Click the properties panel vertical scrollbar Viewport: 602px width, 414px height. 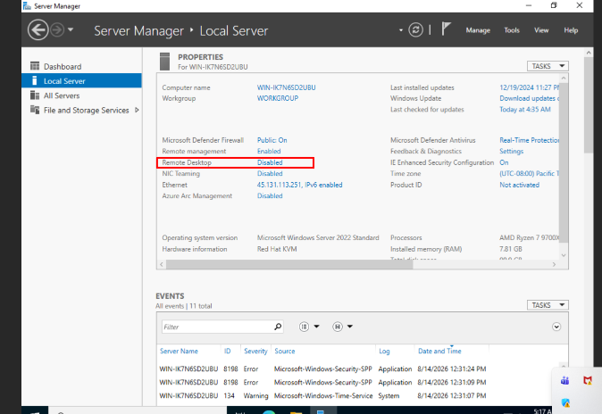[563, 163]
